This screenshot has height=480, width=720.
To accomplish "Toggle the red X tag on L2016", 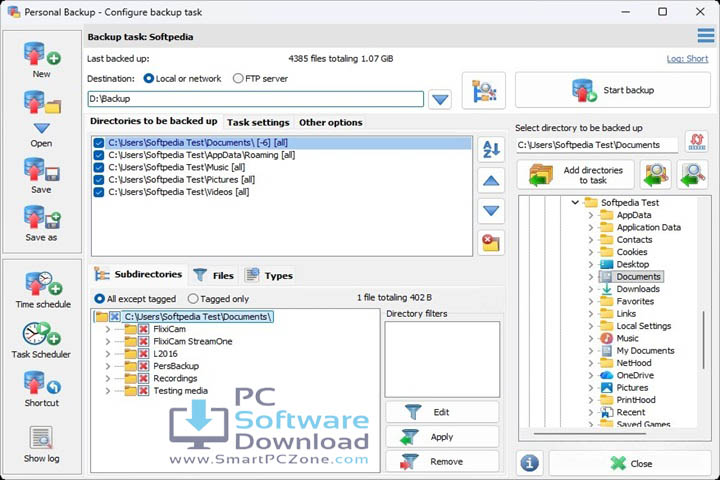I will pos(144,354).
